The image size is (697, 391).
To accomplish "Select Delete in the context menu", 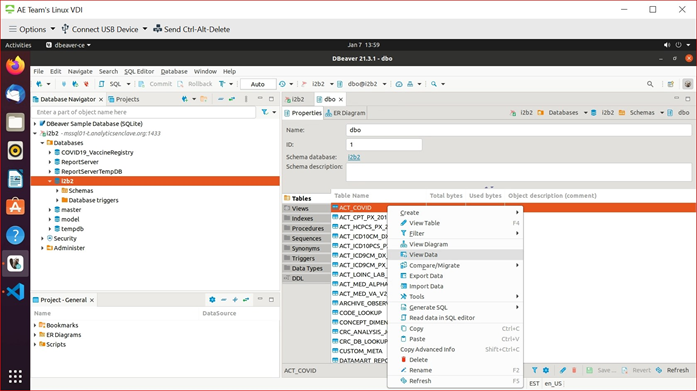I will [x=455, y=359].
